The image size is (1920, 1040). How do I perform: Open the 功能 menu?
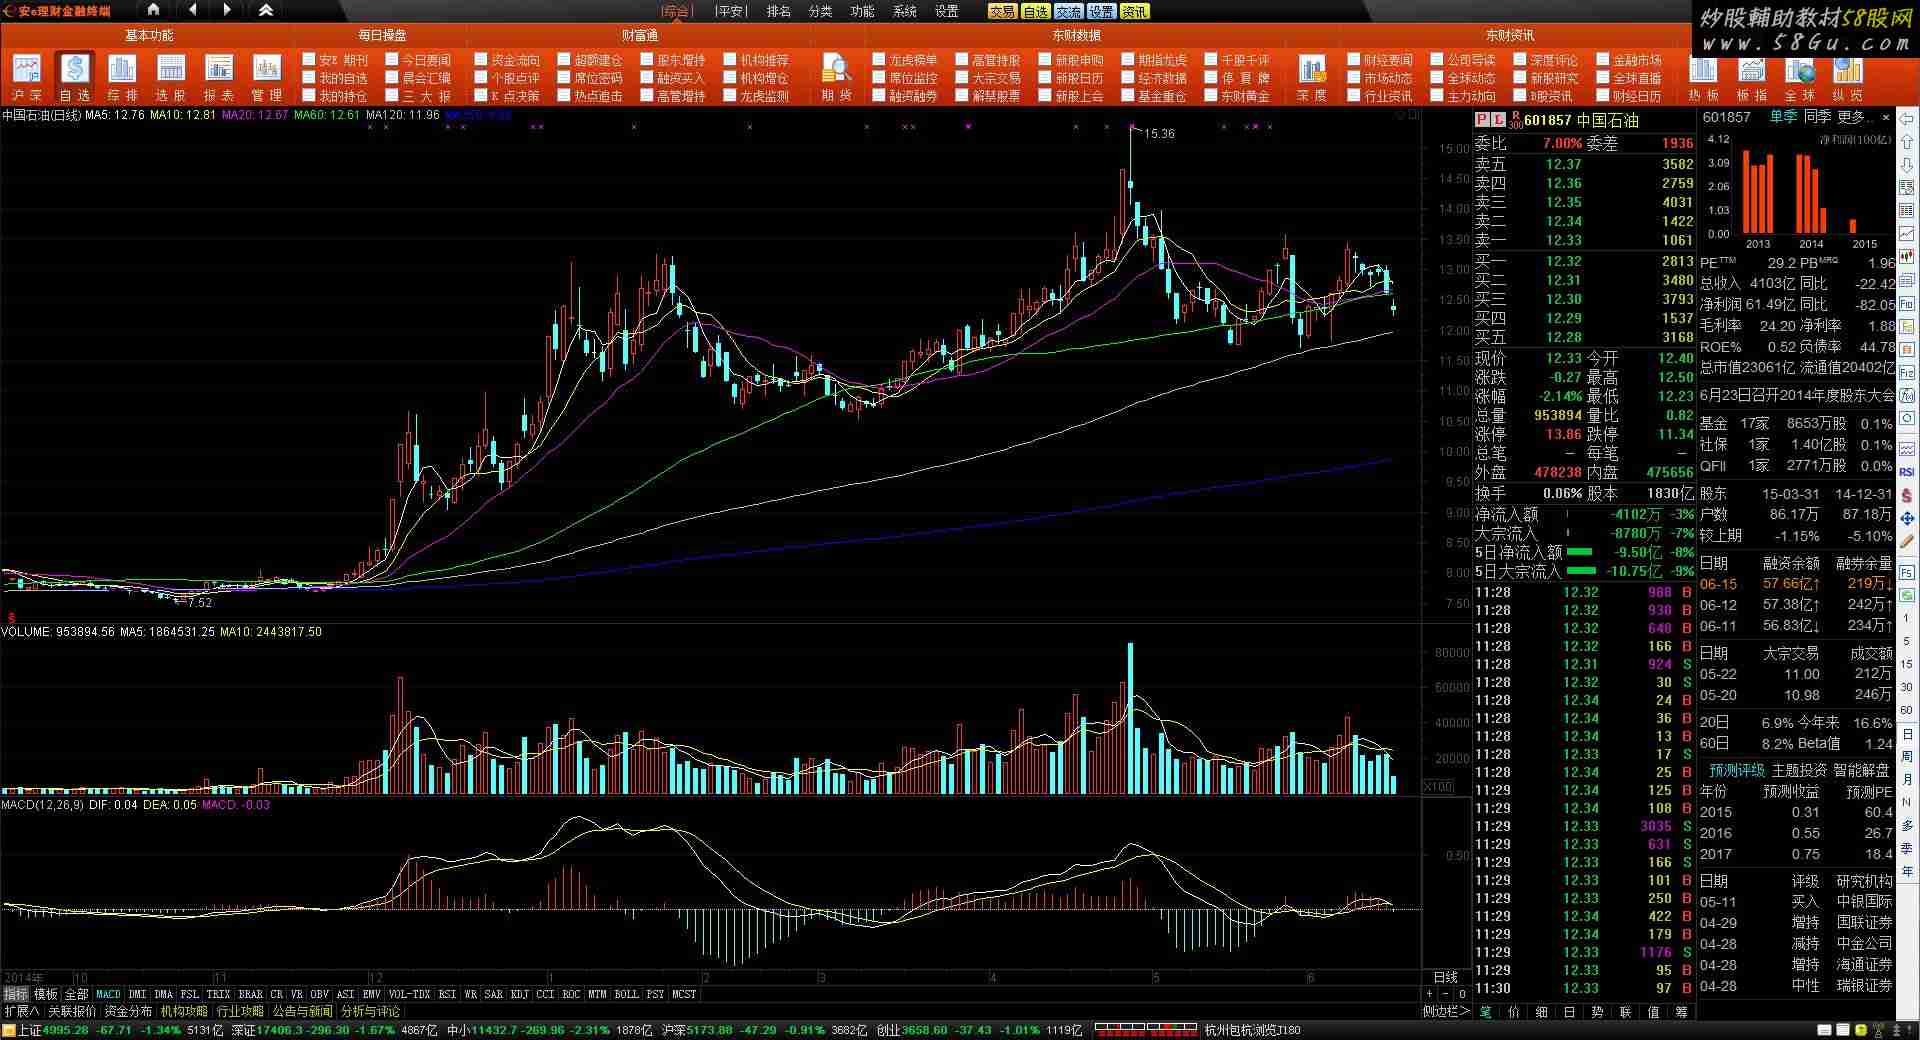pyautogui.click(x=862, y=11)
